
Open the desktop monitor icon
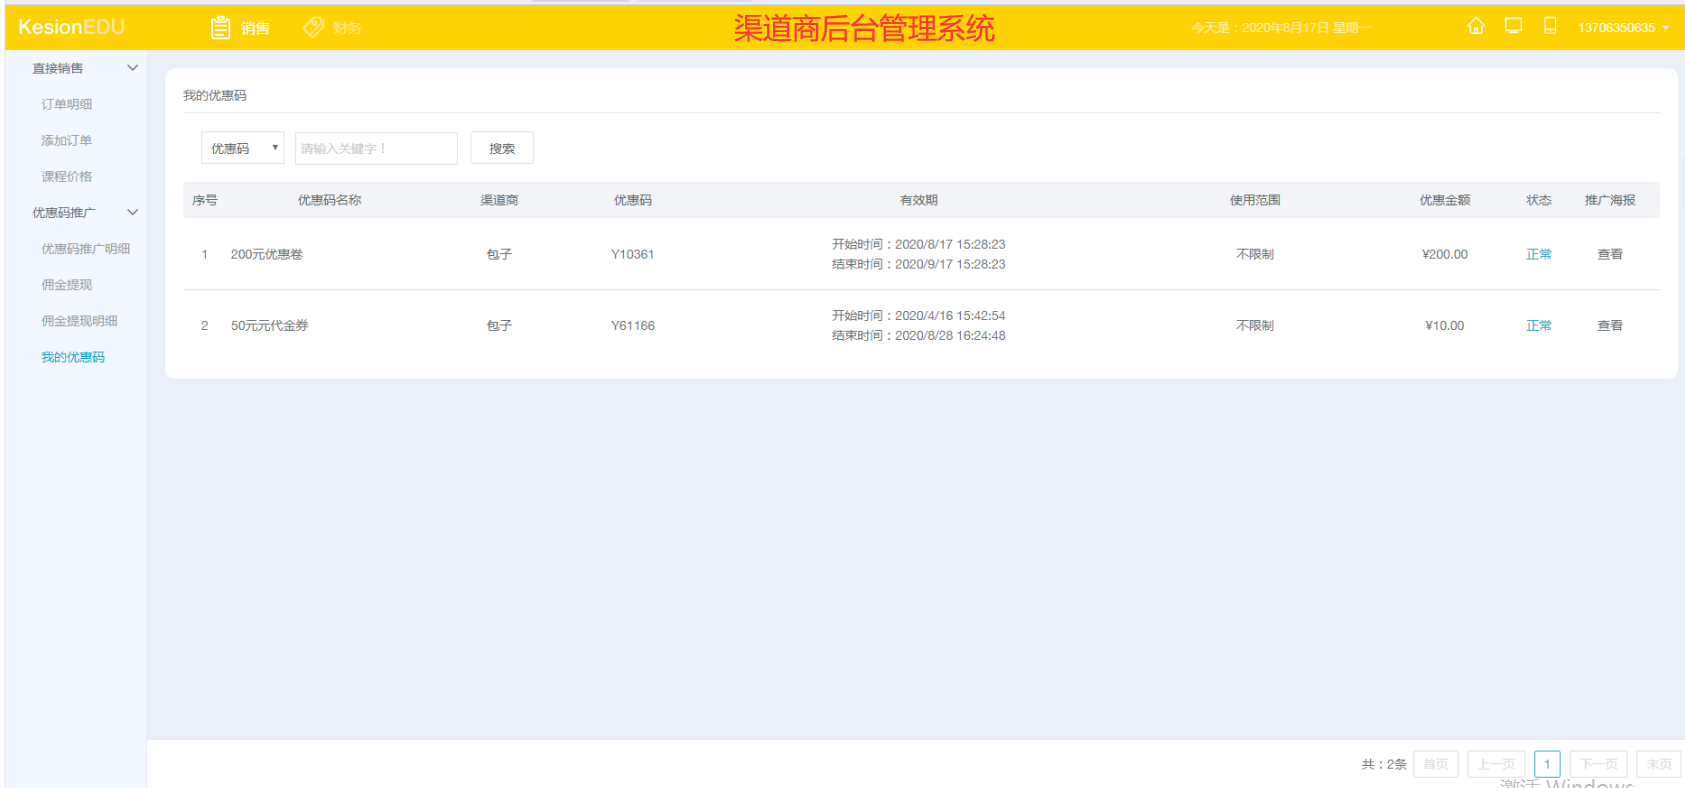click(1513, 26)
